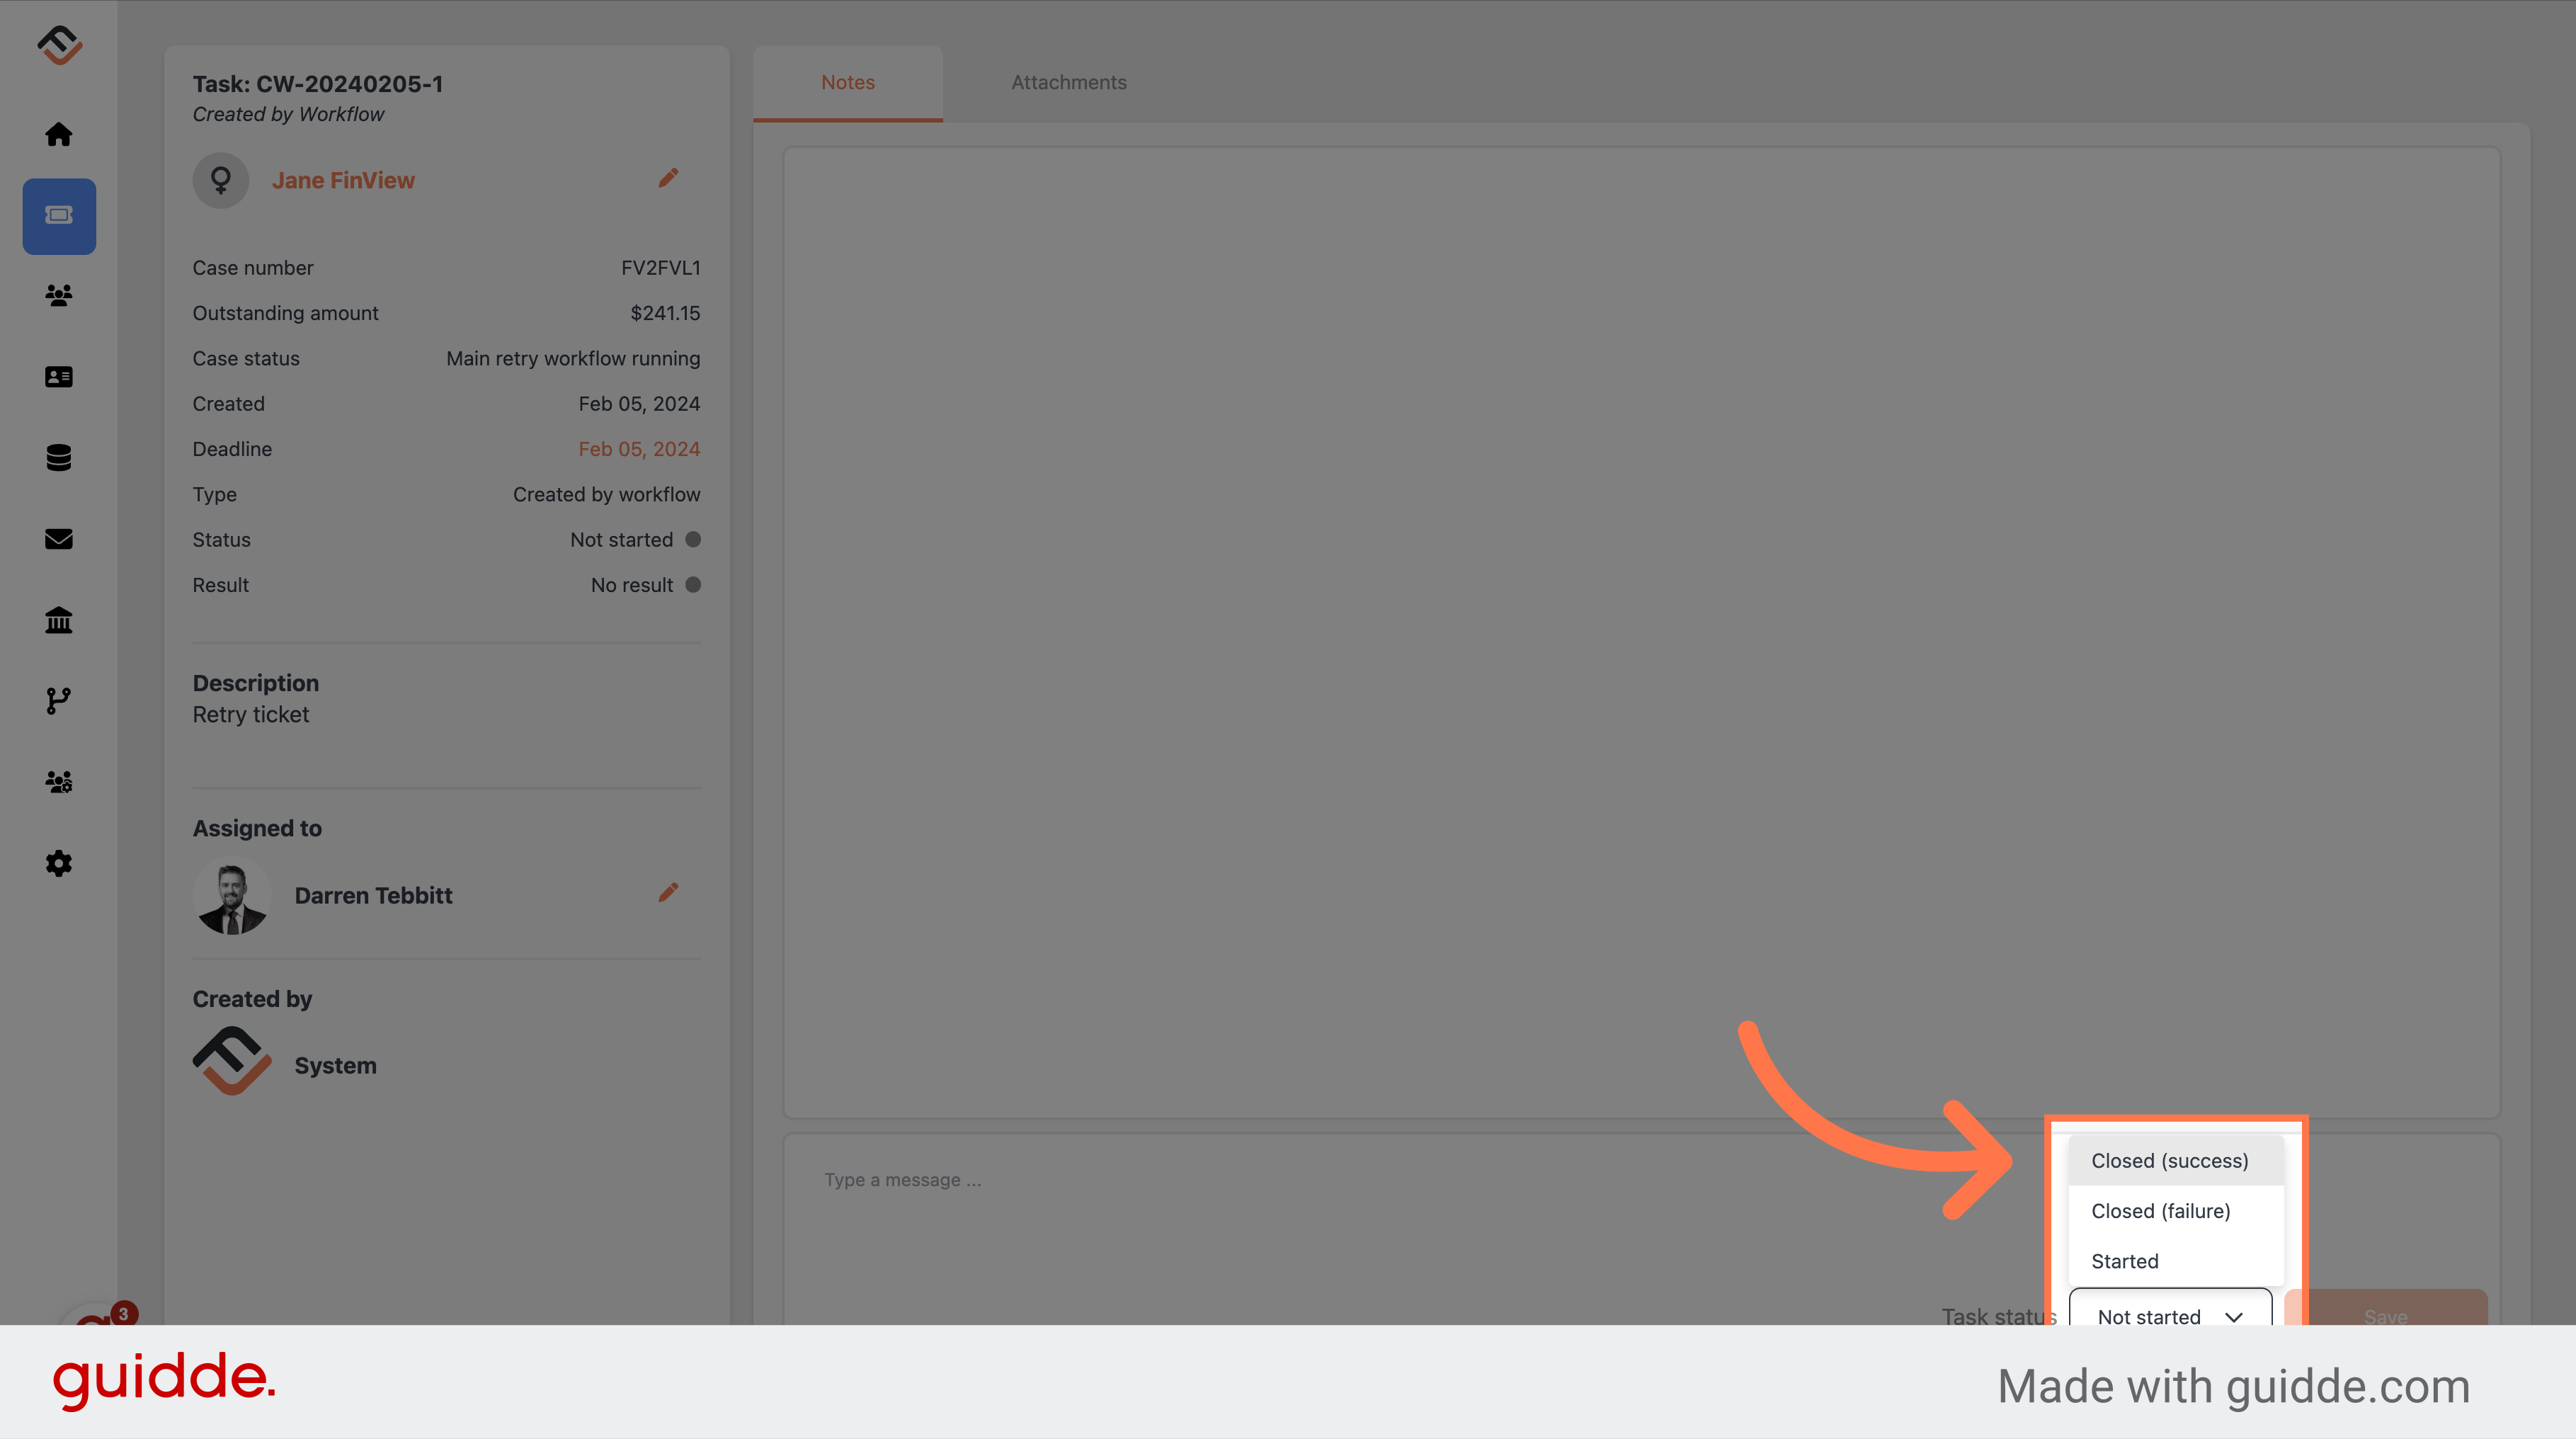Choose 'Started' from the status options
2576x1439 pixels.
[x=2125, y=1261]
